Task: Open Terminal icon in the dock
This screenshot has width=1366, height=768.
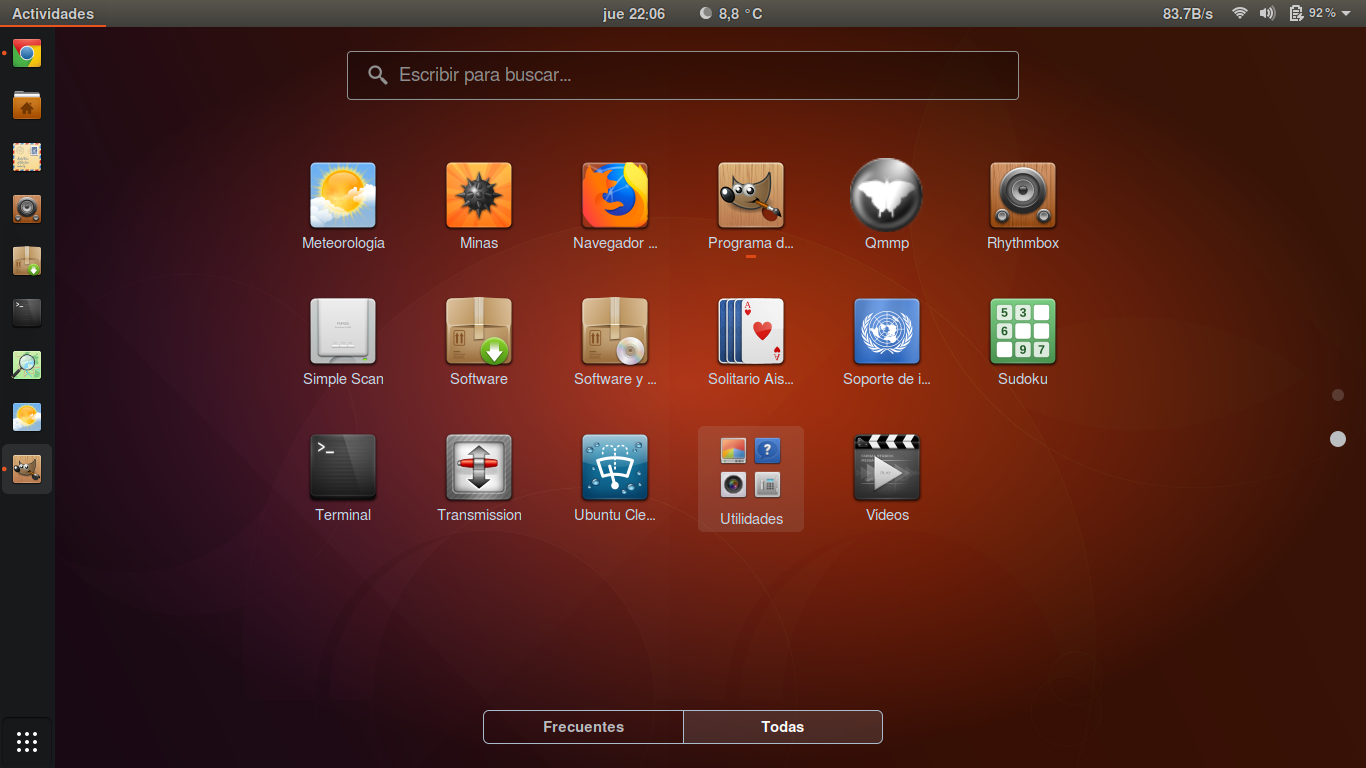Action: point(27,313)
